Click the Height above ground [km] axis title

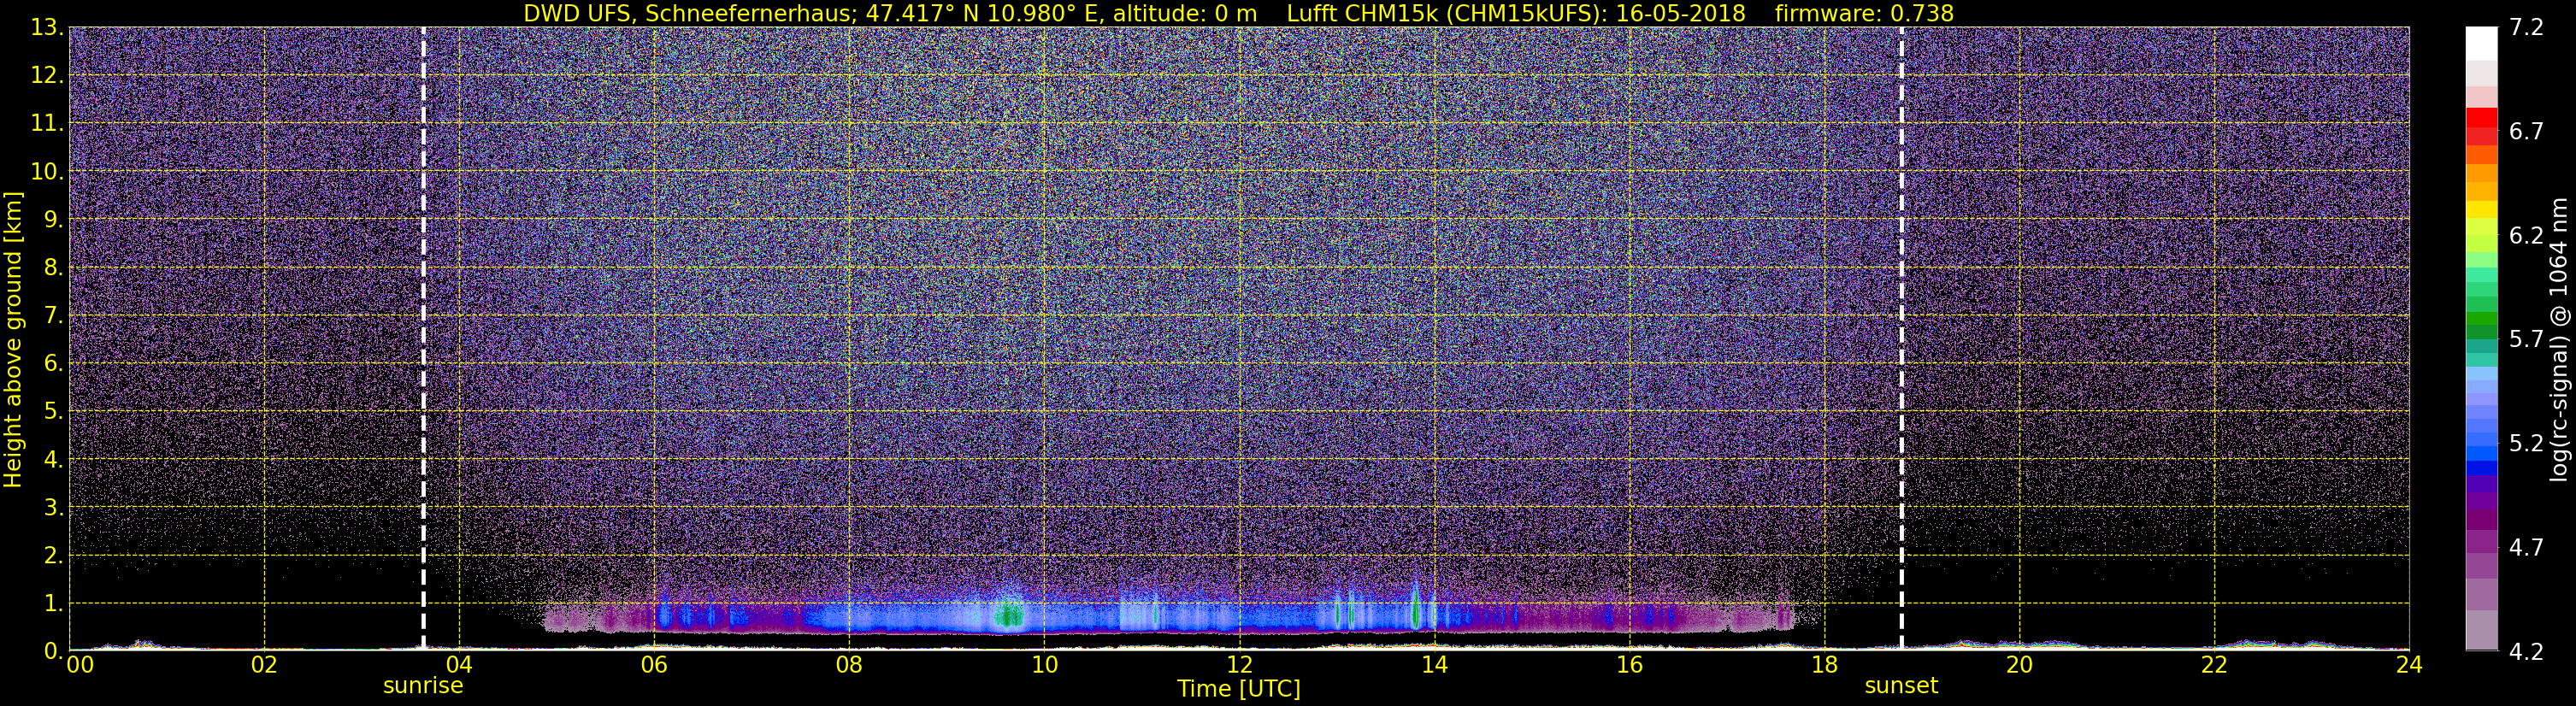coord(13,339)
